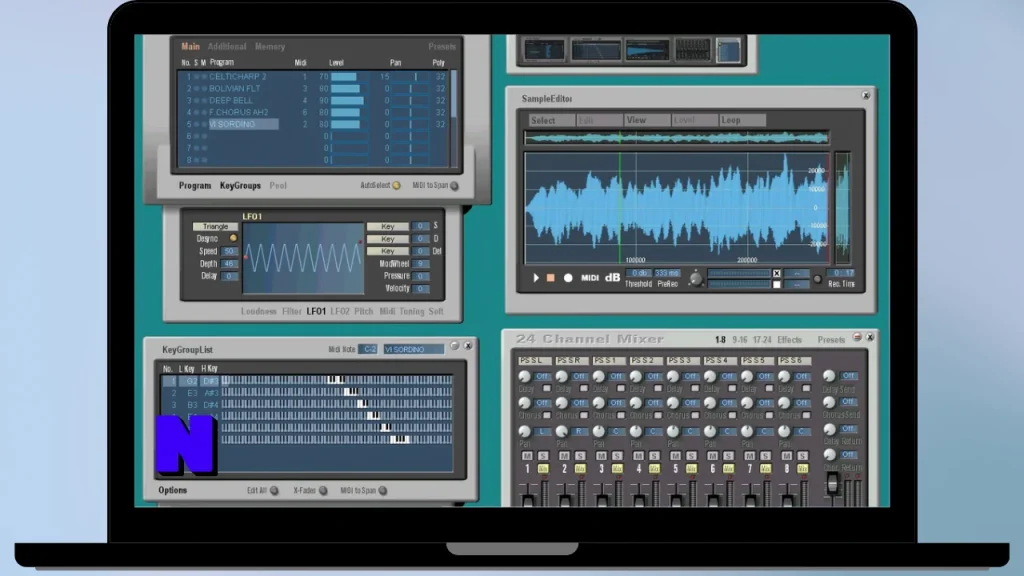Click the yellow Mix button on channel 2
This screenshot has width=1024, height=576.
pyautogui.click(x=580, y=469)
